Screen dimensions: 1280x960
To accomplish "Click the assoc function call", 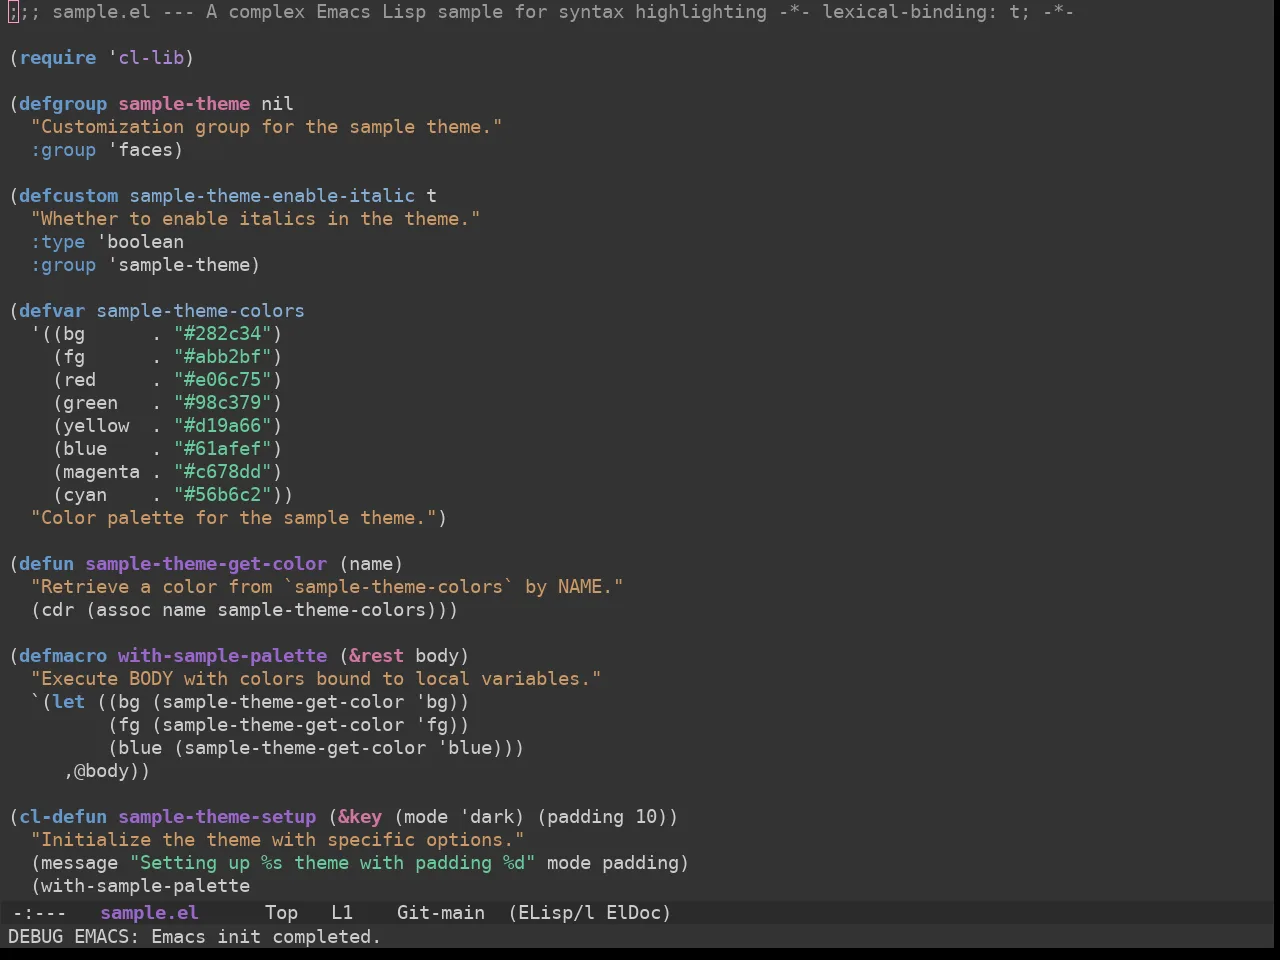I will click(124, 610).
